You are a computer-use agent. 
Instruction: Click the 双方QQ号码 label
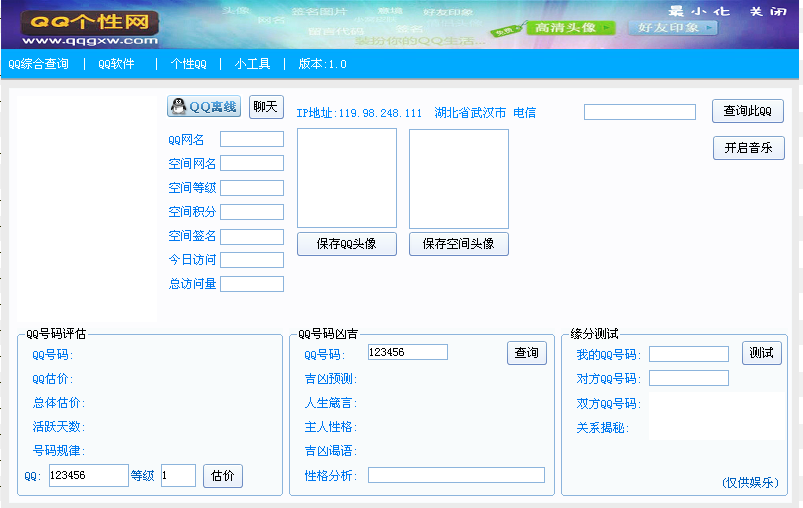(608, 404)
